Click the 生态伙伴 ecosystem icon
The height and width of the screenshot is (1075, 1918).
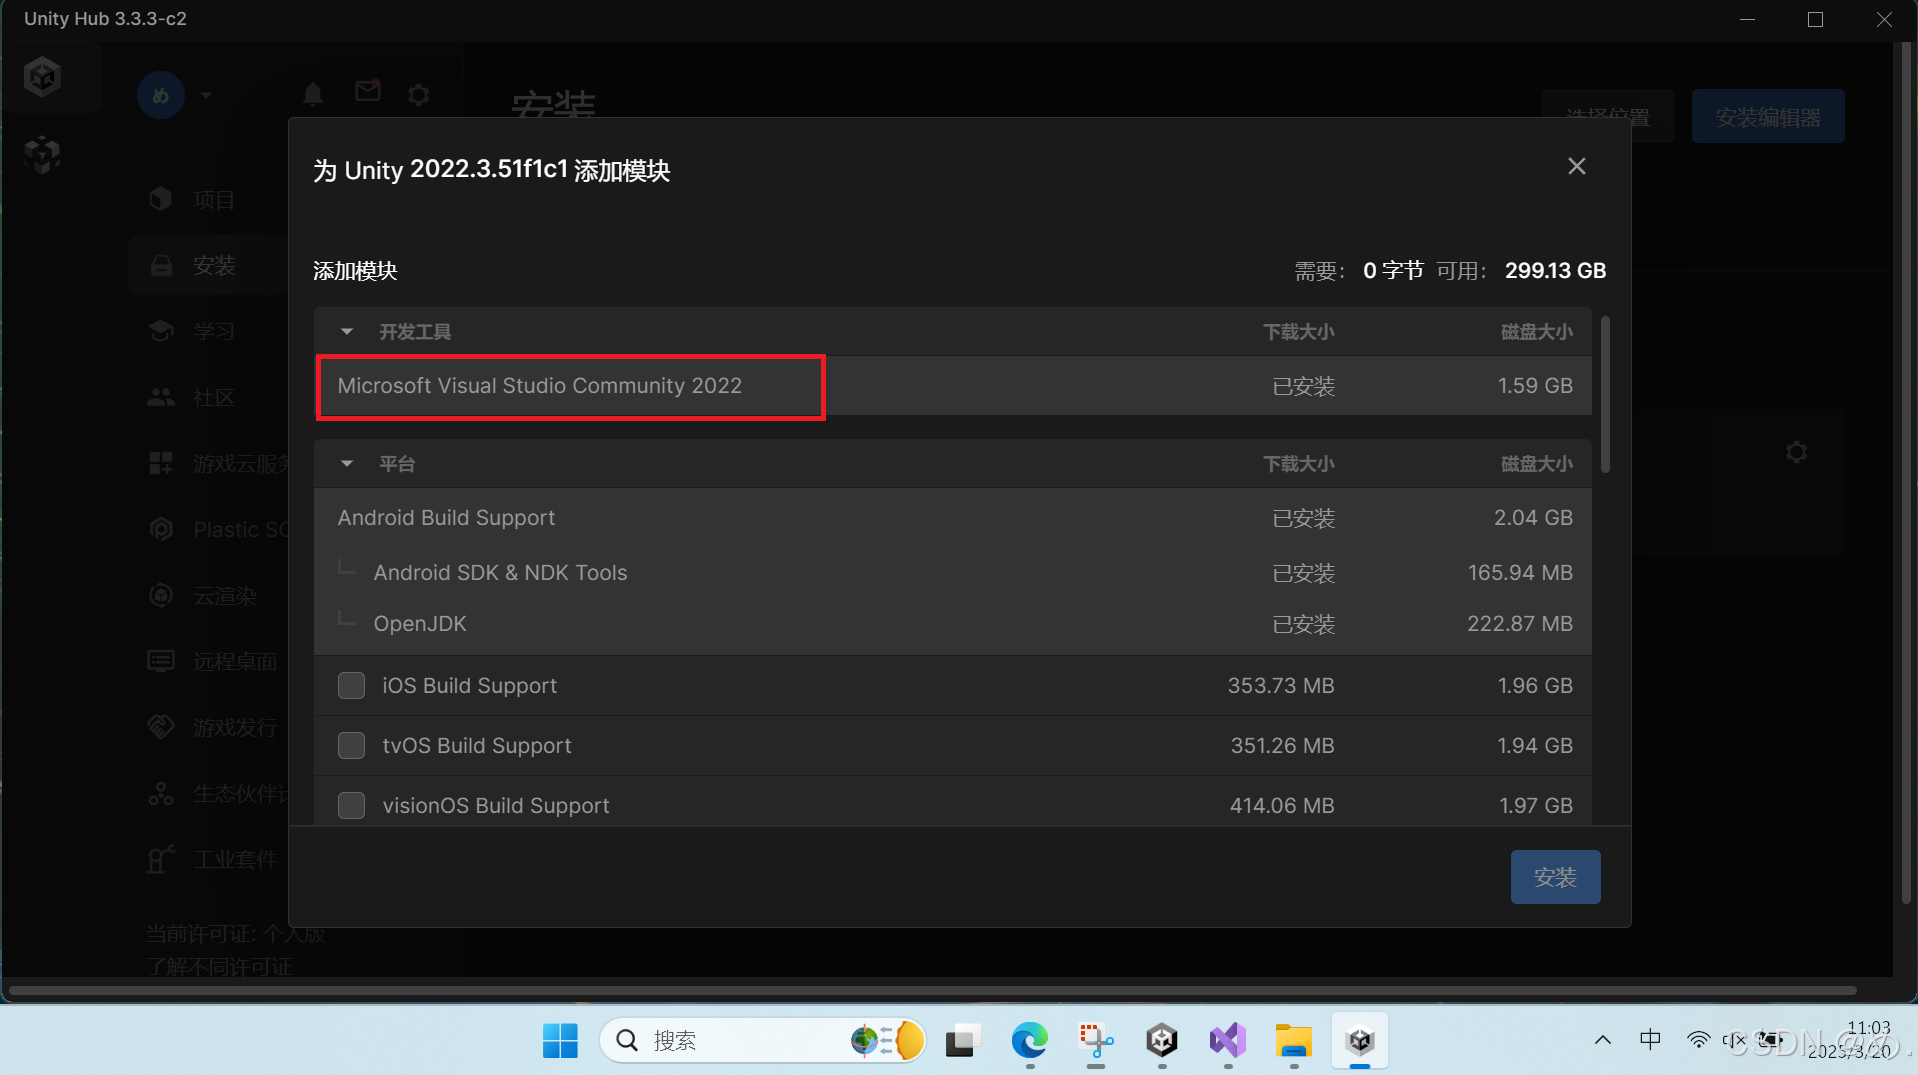(x=161, y=793)
